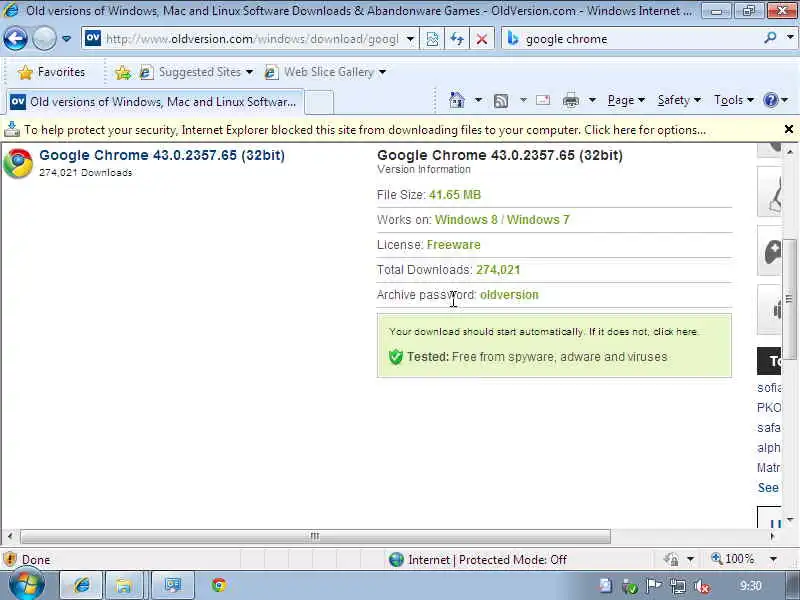Click the security information bar for options
Viewport: 800px width, 600px height.
(x=365, y=130)
